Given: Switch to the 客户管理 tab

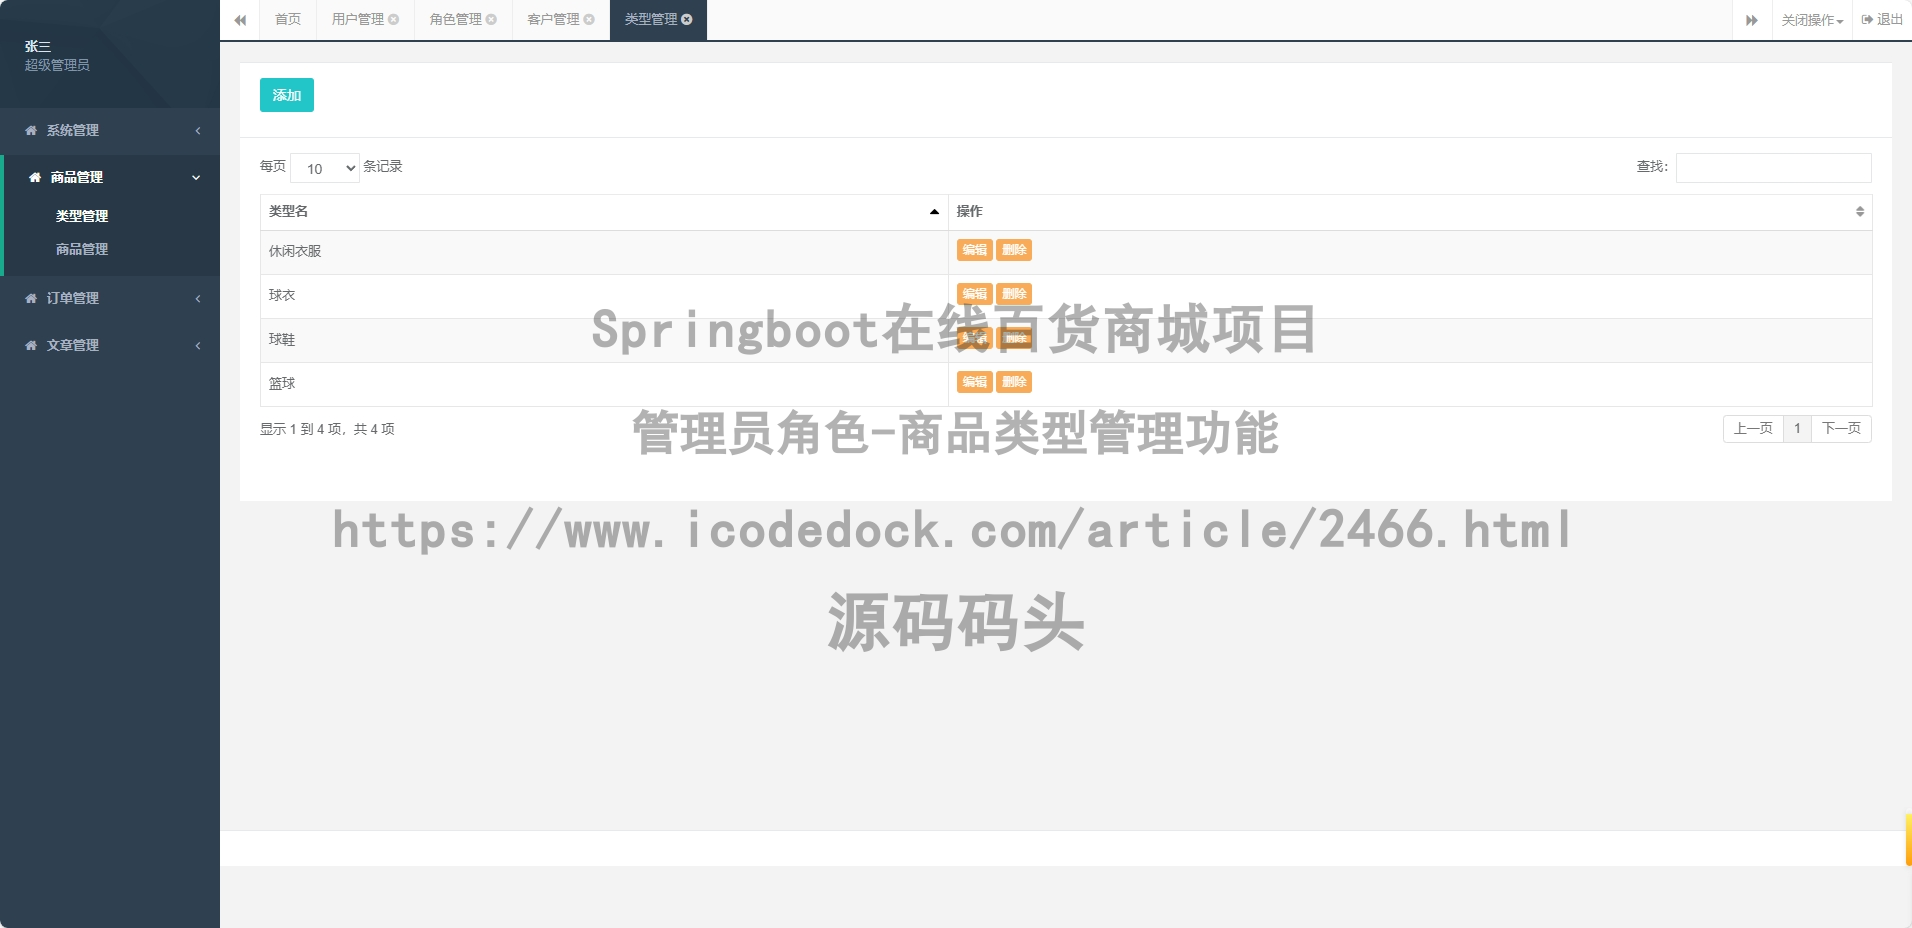Looking at the screenshot, I should pyautogui.click(x=554, y=20).
